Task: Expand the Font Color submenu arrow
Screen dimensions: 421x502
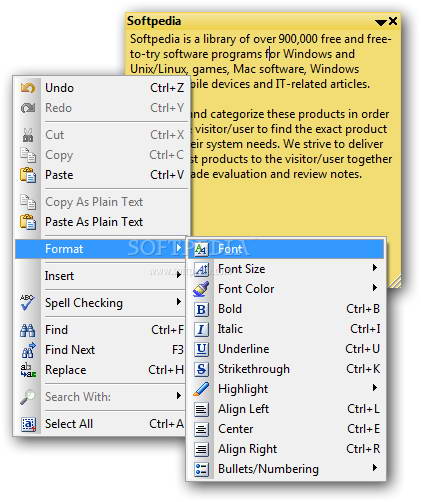Action: [x=375, y=288]
